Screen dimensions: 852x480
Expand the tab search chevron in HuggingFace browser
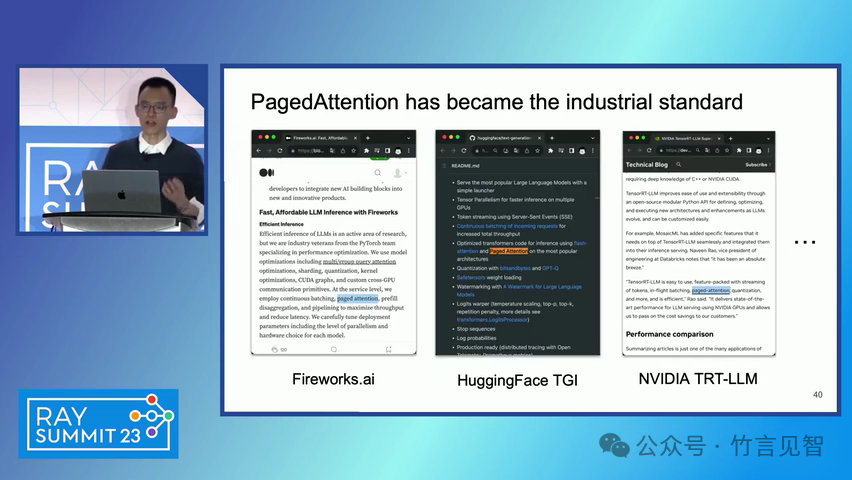[x=593, y=138]
